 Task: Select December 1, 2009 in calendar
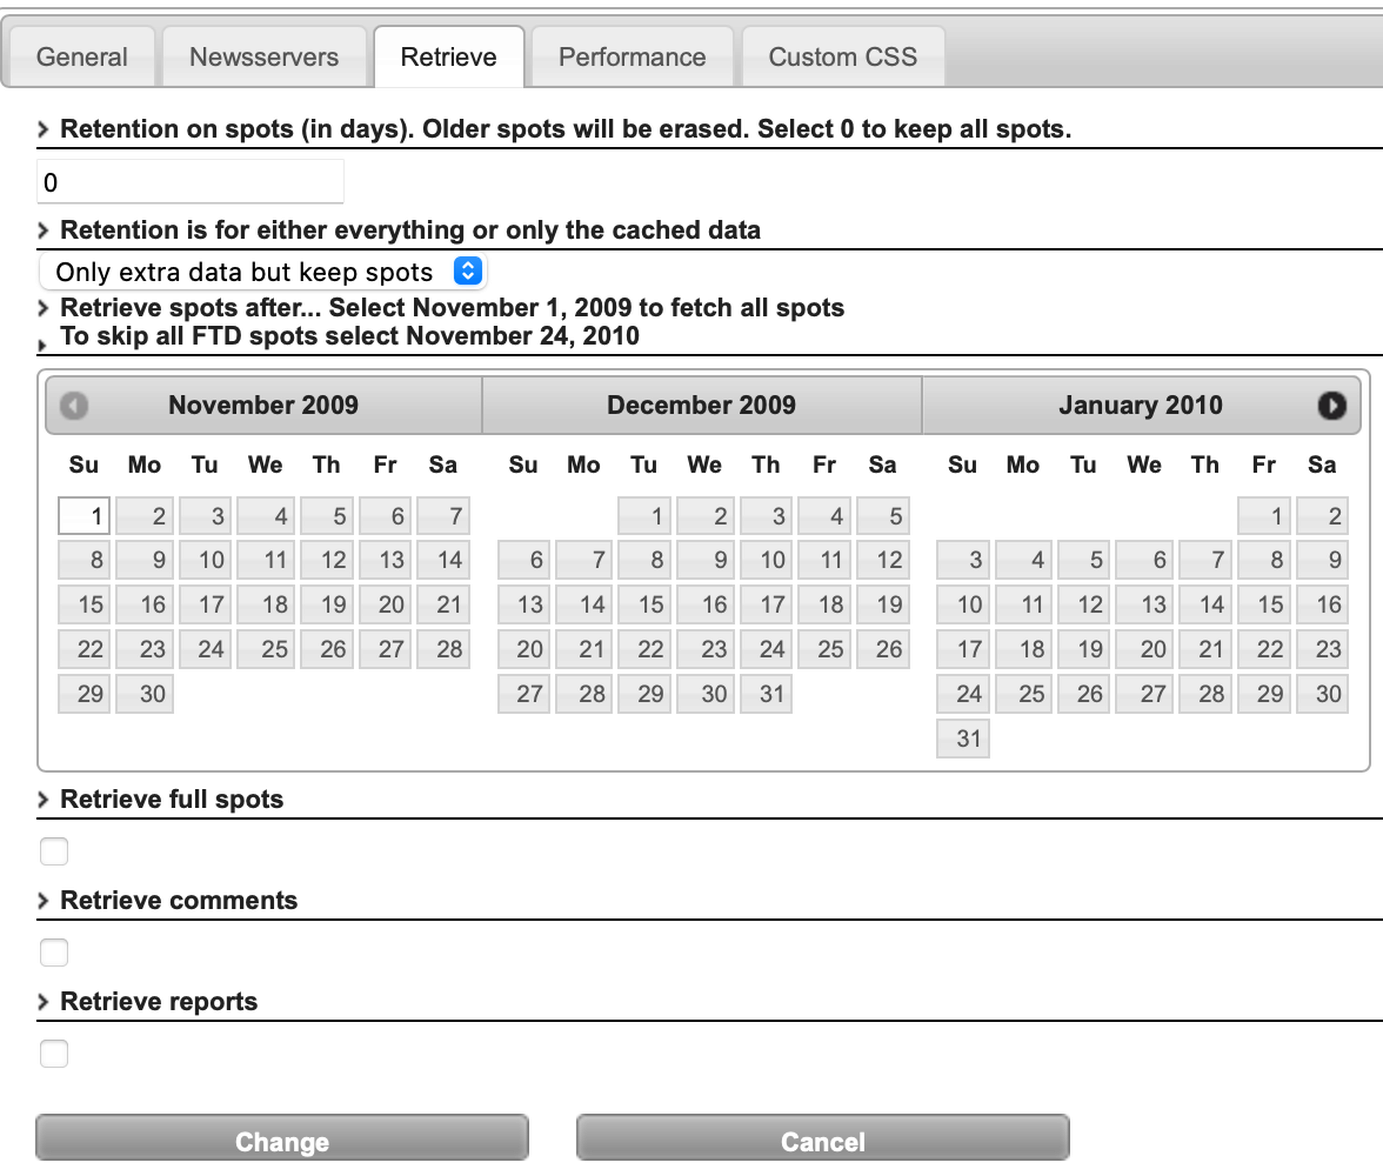pos(645,516)
